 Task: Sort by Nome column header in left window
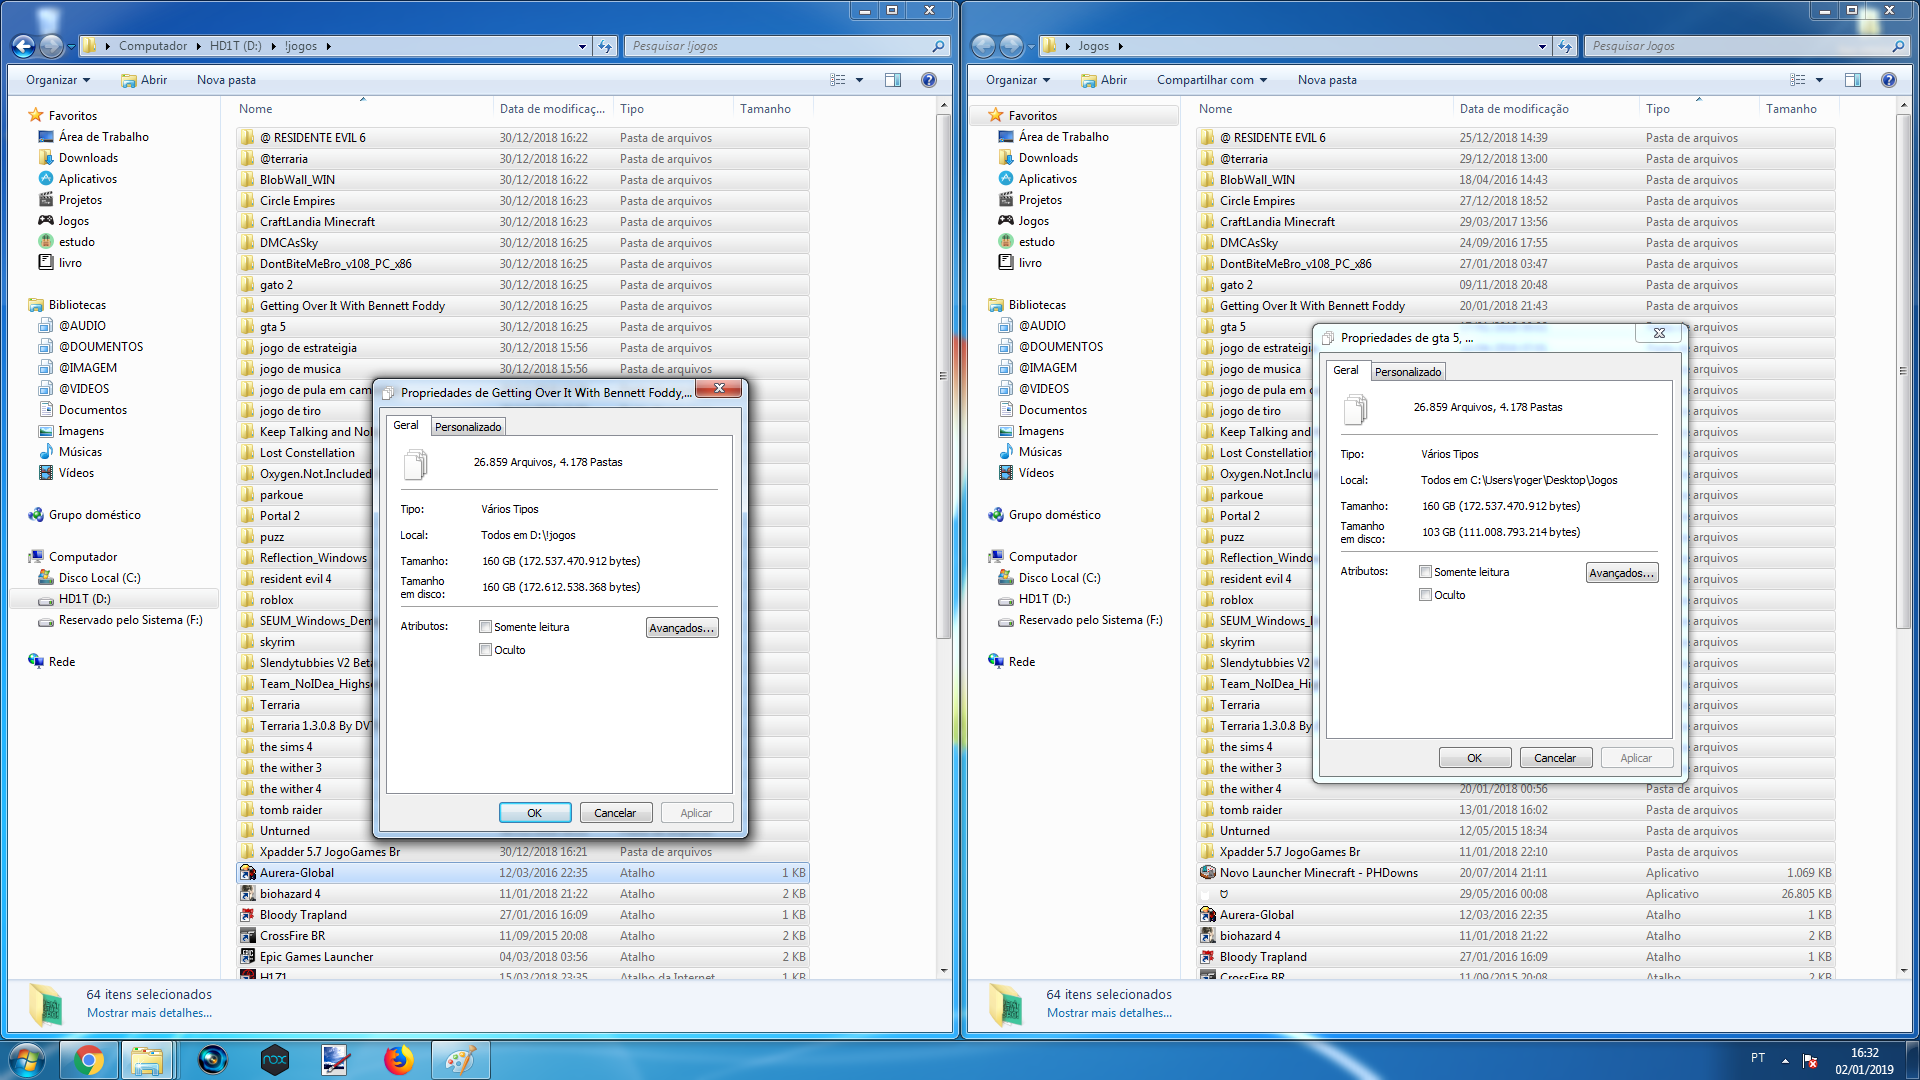coord(364,109)
